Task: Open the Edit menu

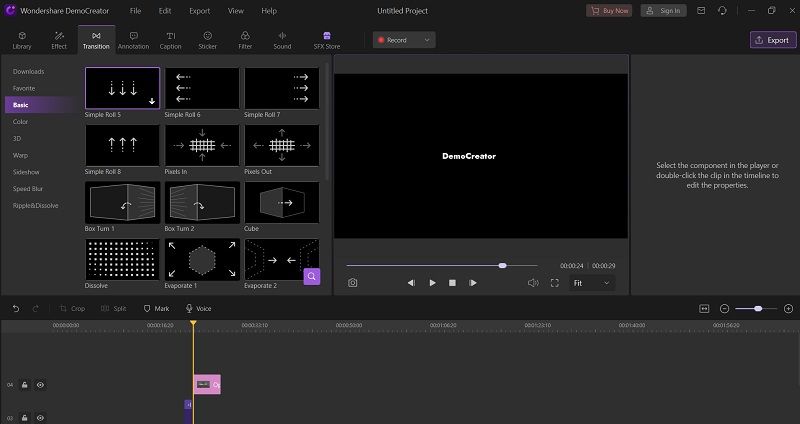Action: 165,11
